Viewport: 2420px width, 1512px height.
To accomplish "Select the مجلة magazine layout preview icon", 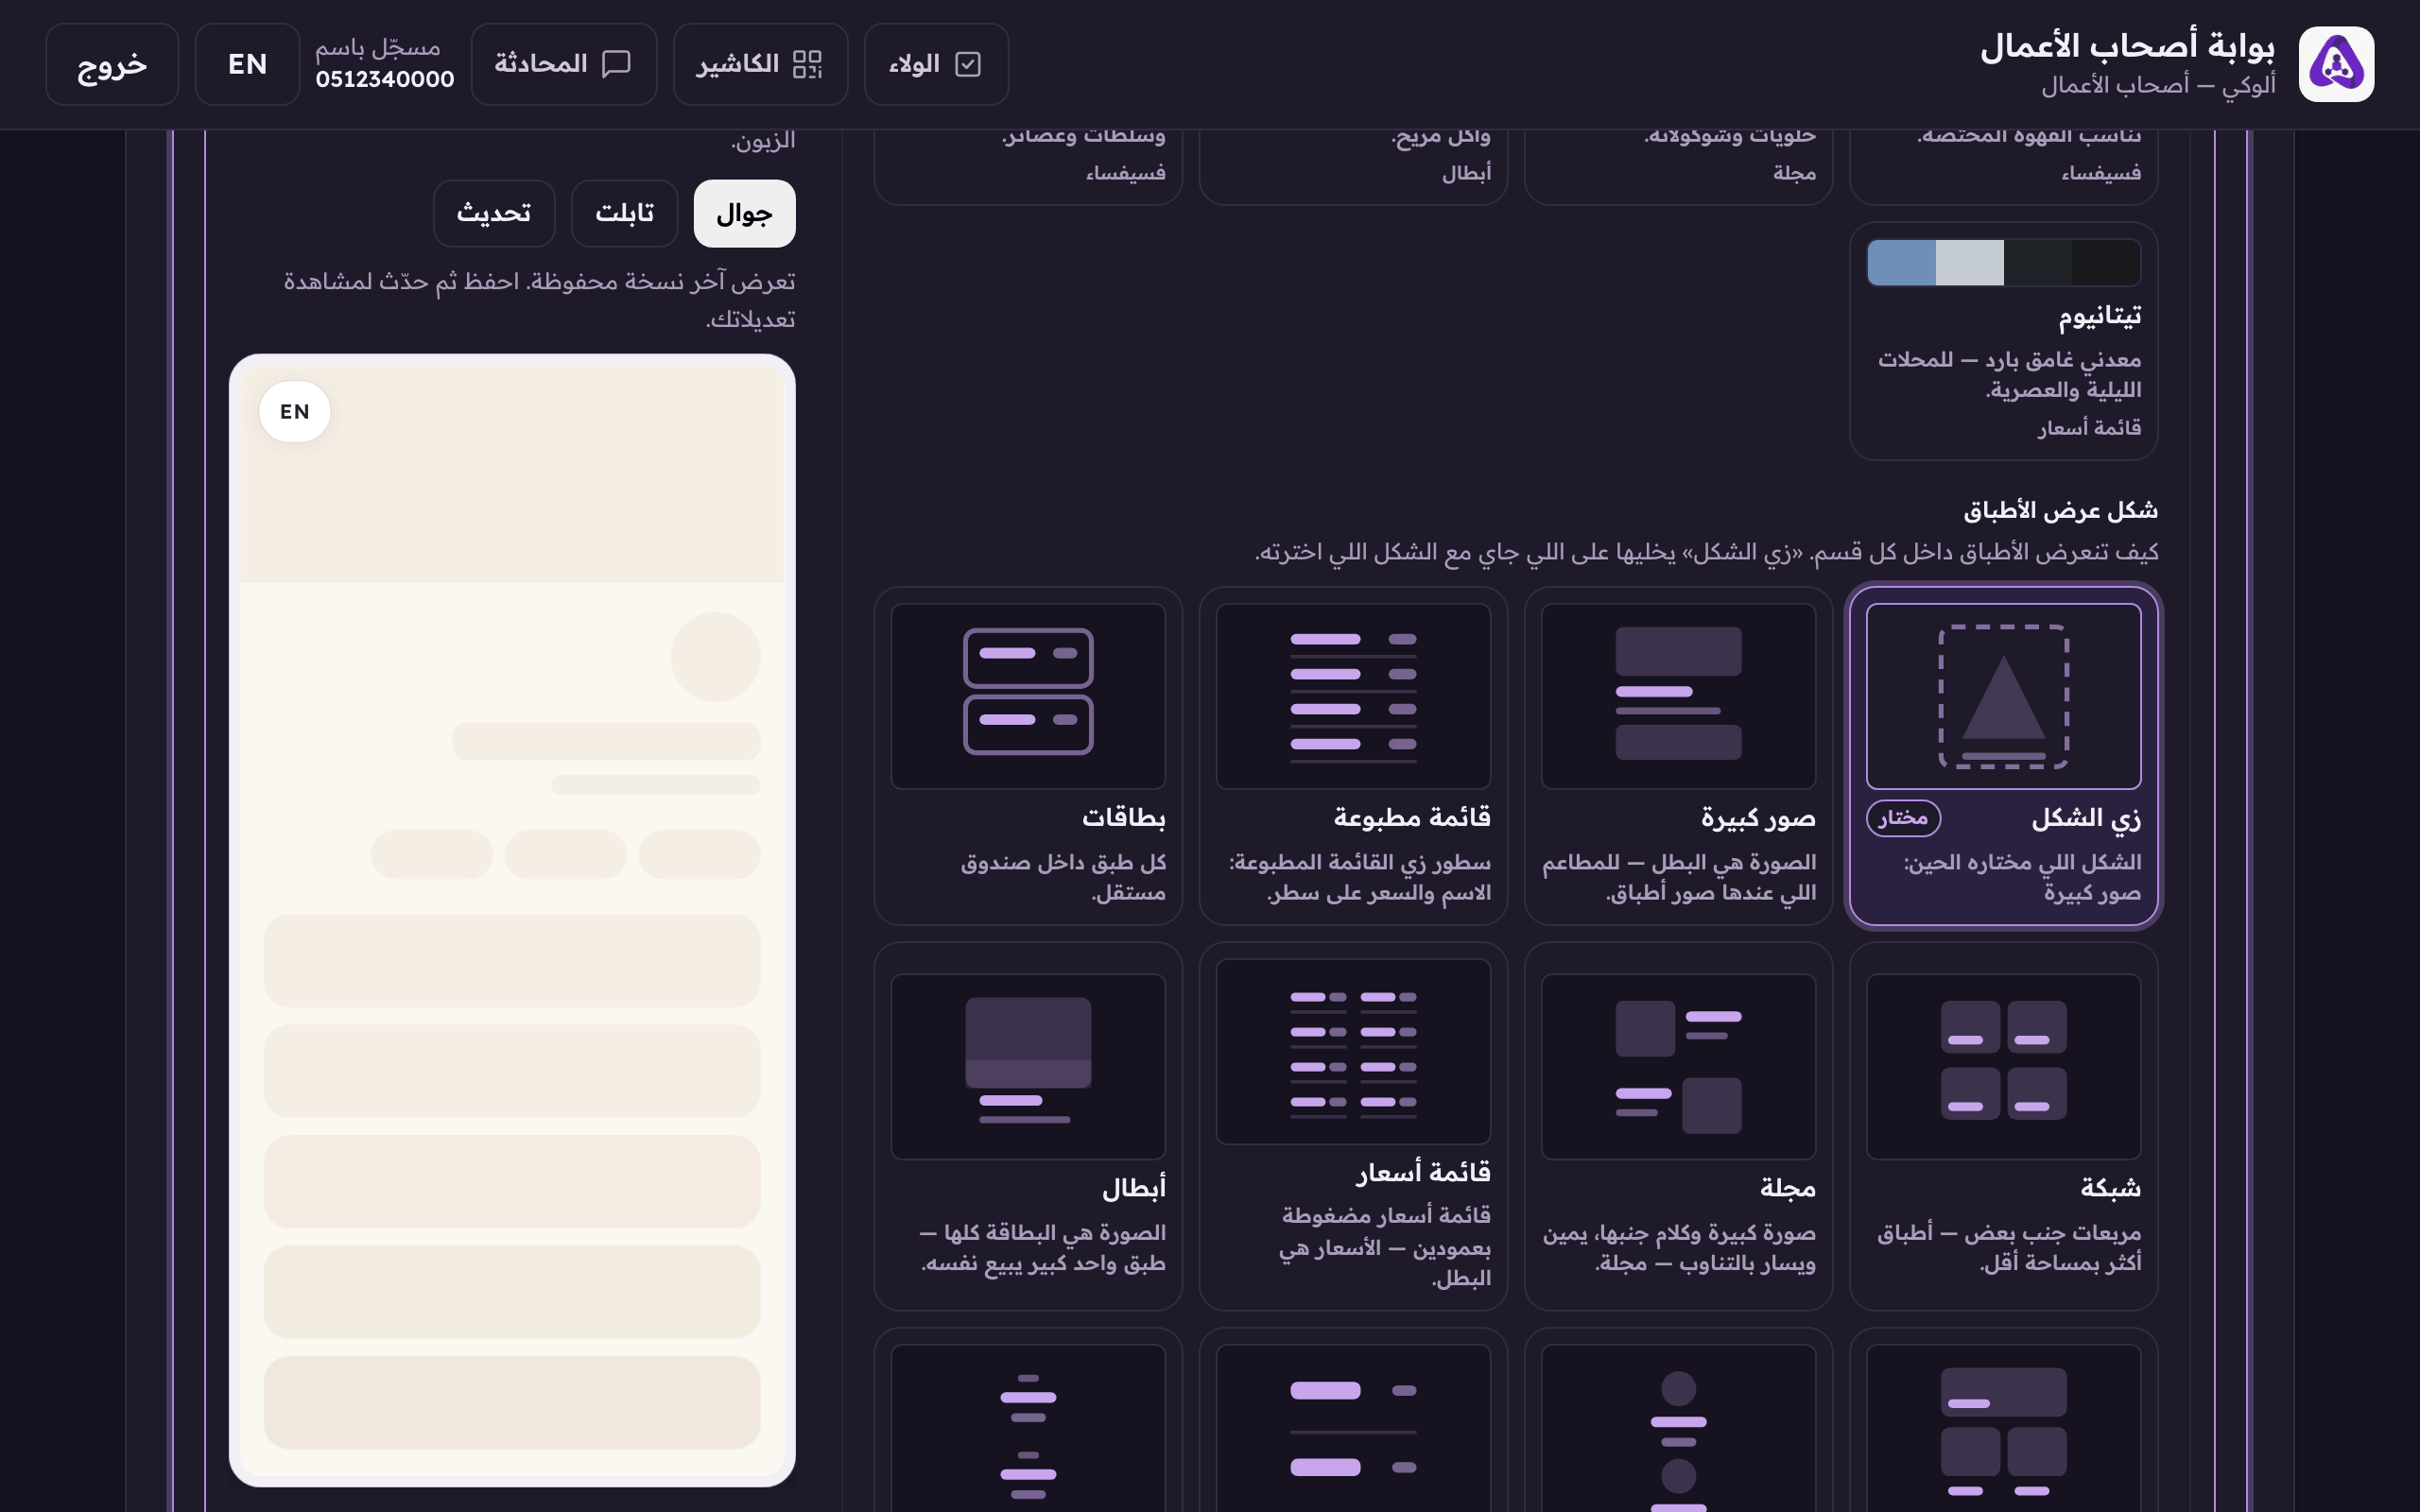I will [x=1678, y=1066].
